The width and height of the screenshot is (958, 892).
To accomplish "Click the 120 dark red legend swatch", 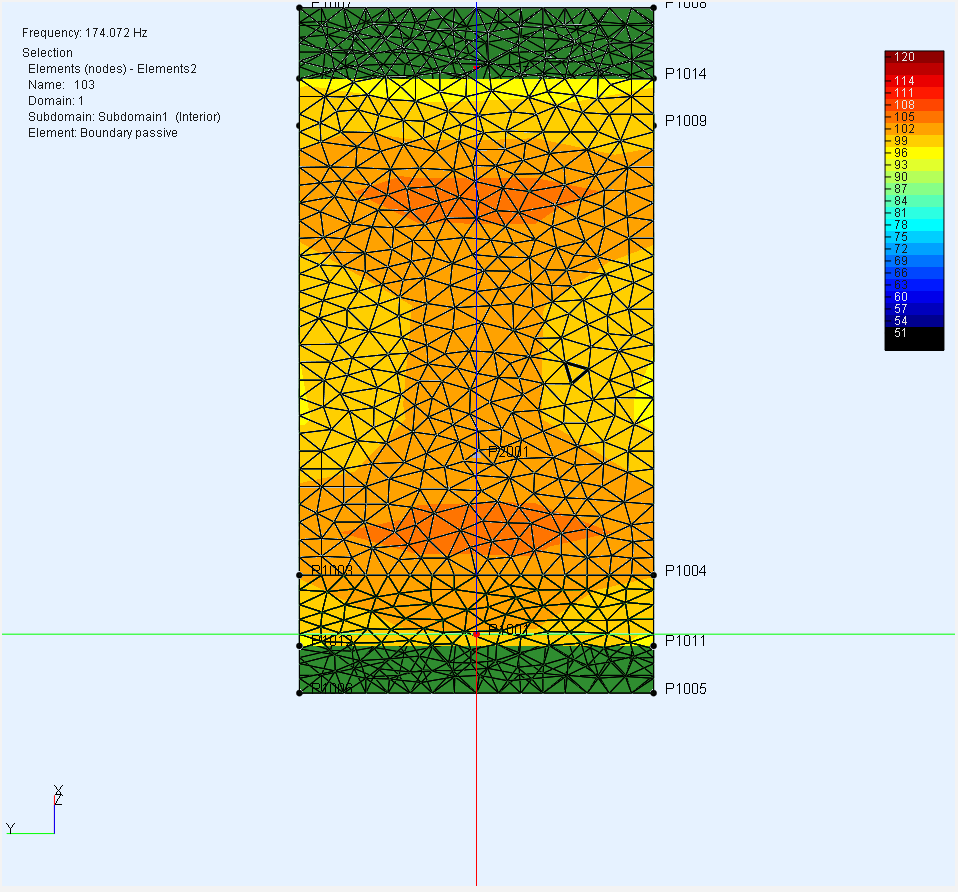I will (x=913, y=57).
